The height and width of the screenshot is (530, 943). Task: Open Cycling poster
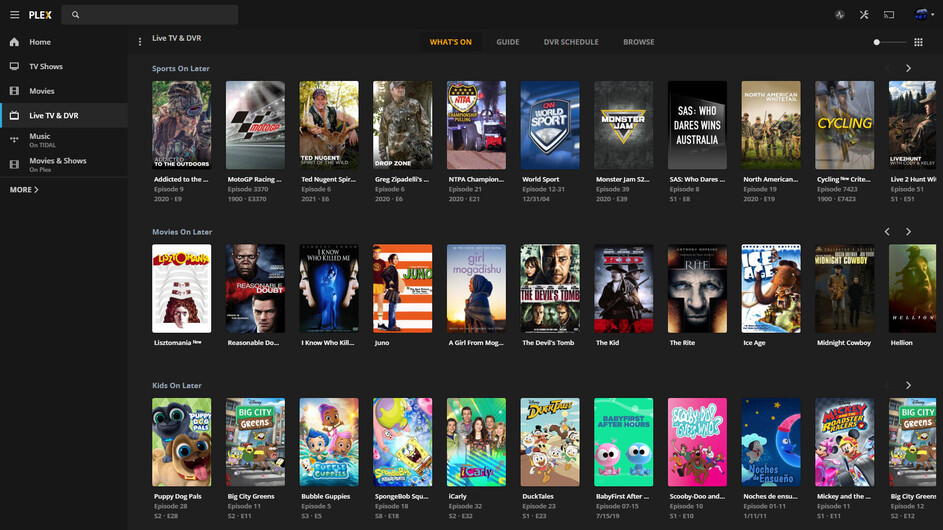(x=844, y=125)
